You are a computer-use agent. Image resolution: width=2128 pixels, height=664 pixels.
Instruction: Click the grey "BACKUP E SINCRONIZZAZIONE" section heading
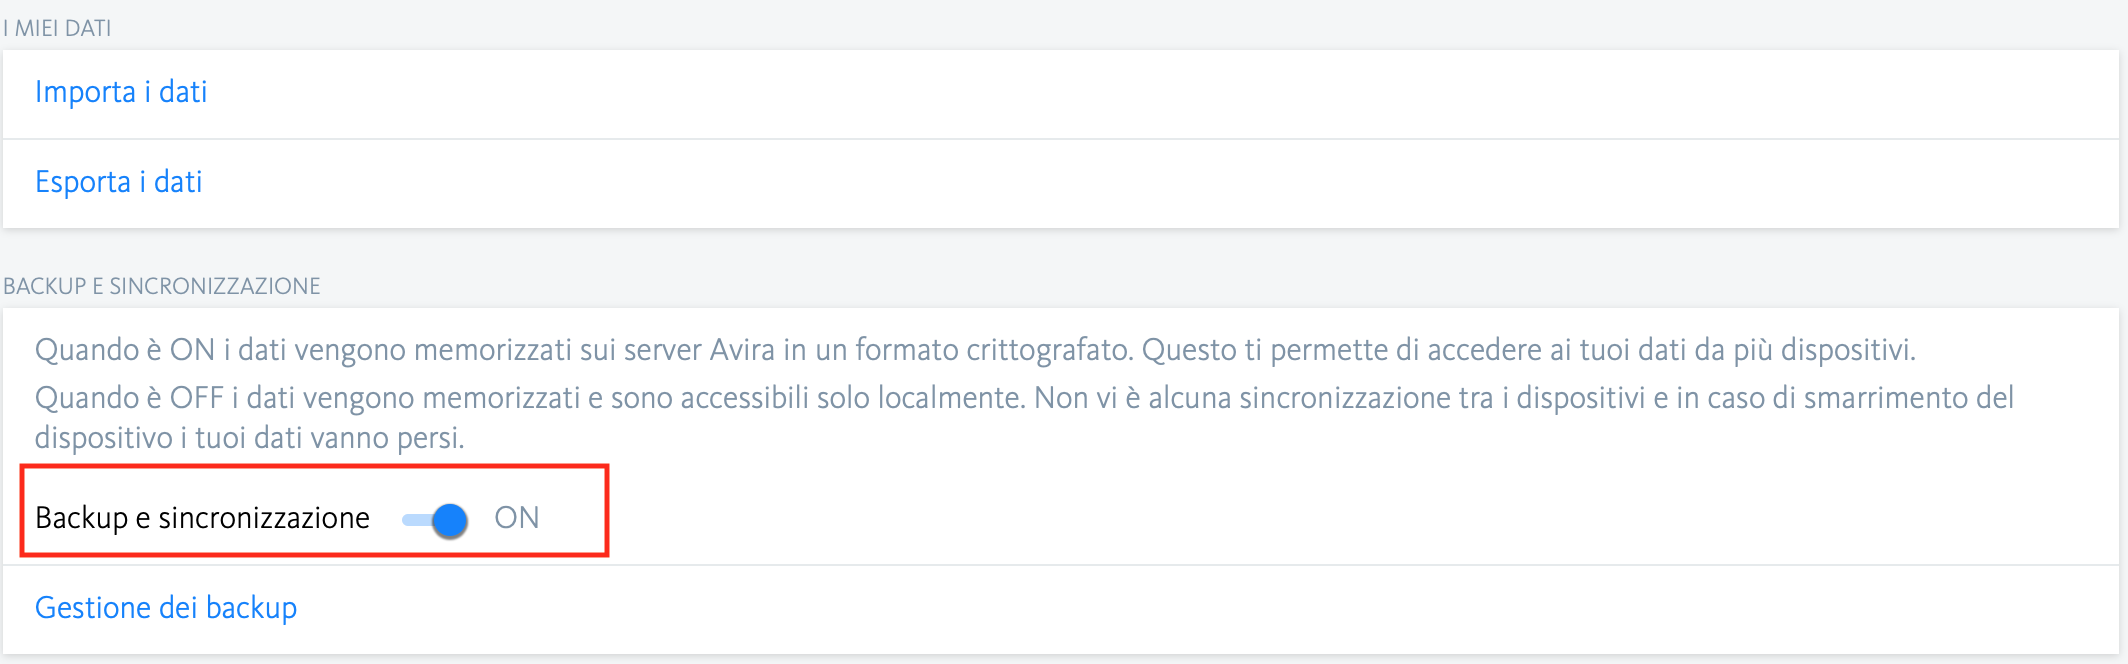tap(162, 286)
